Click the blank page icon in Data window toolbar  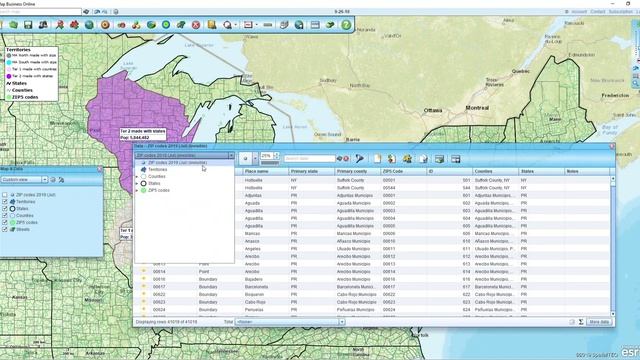(377, 158)
